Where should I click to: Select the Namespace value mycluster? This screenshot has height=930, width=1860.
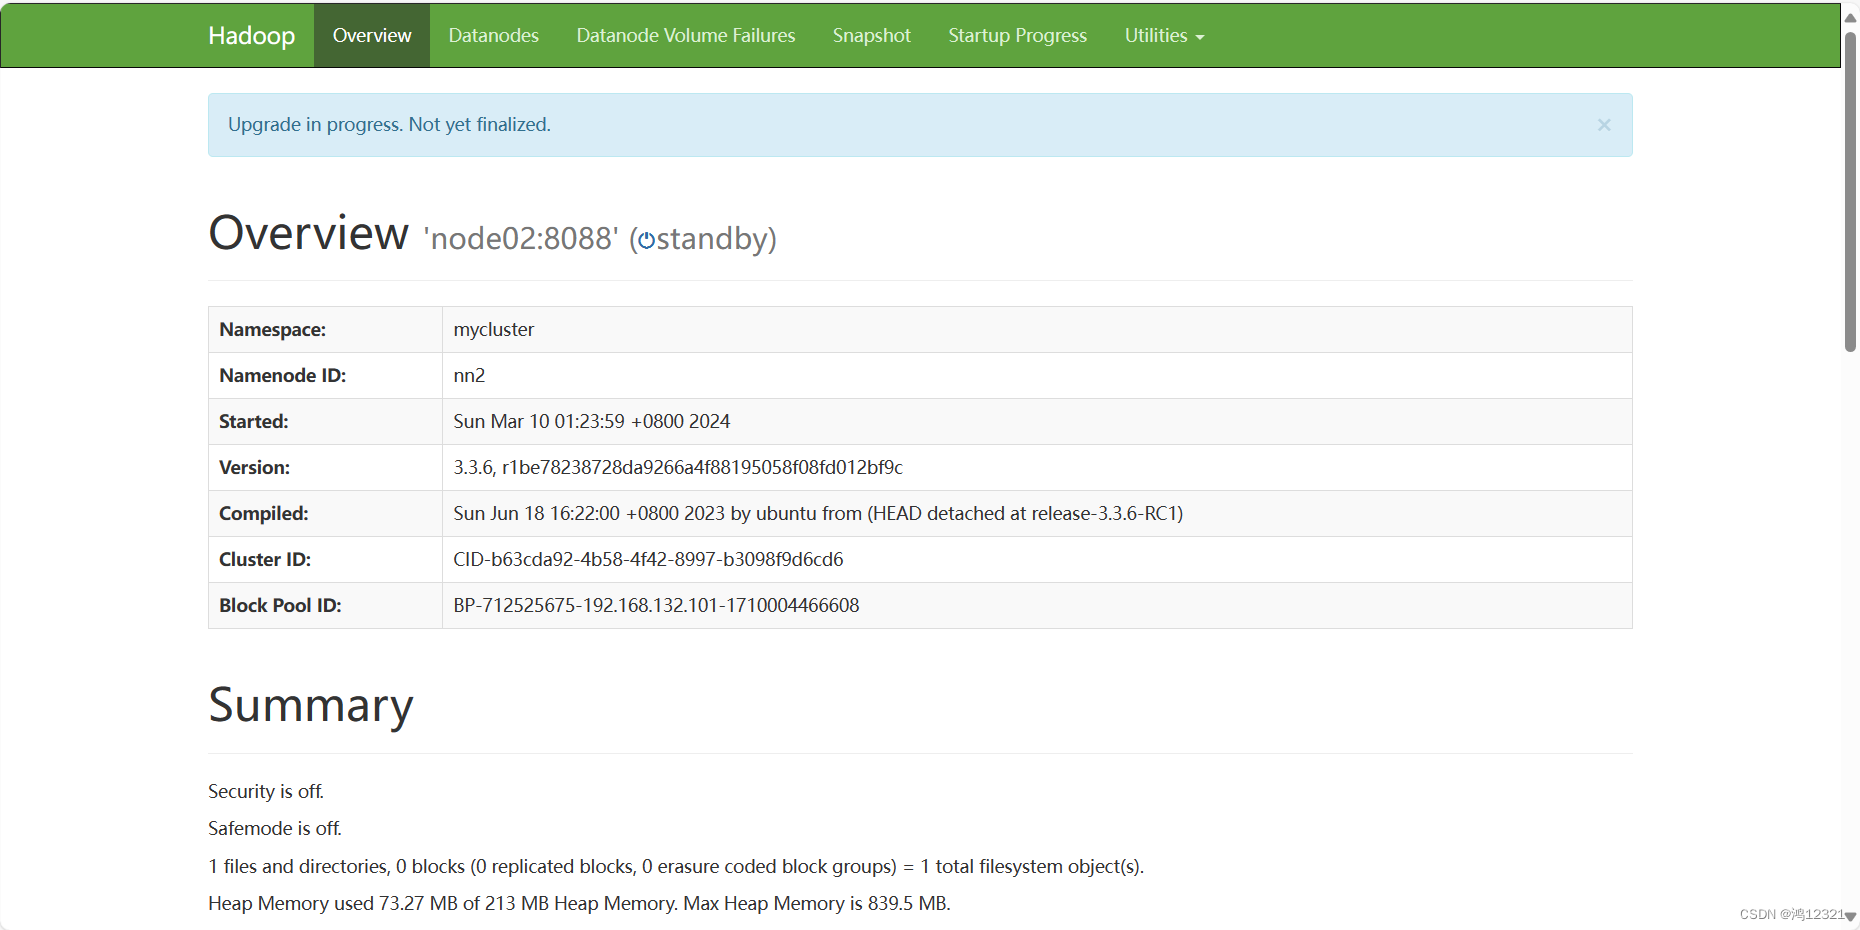tap(494, 329)
